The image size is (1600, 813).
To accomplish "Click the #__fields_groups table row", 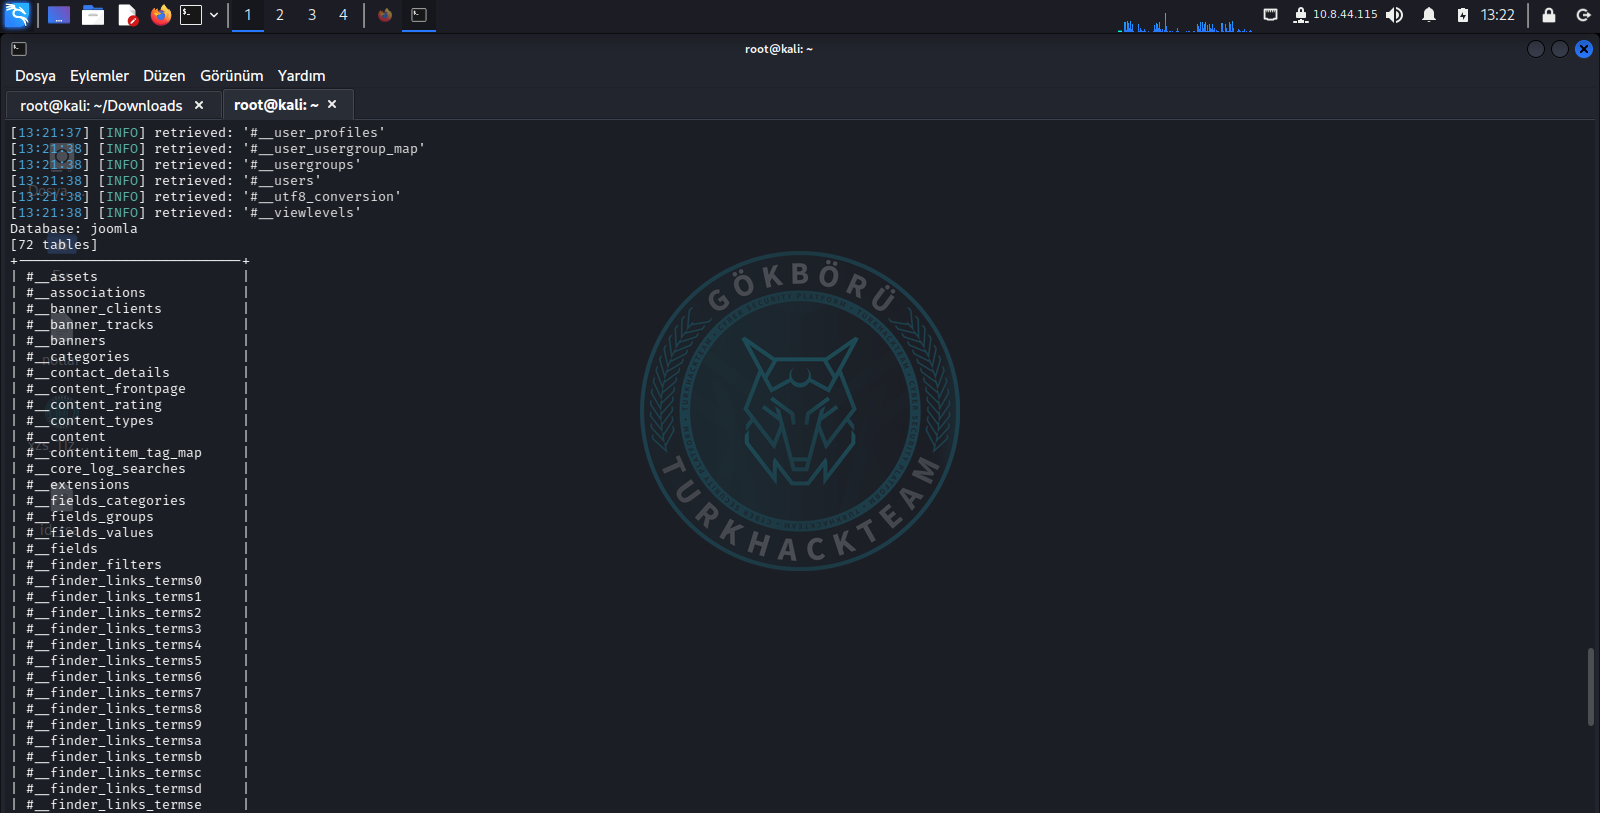I will point(129,517).
